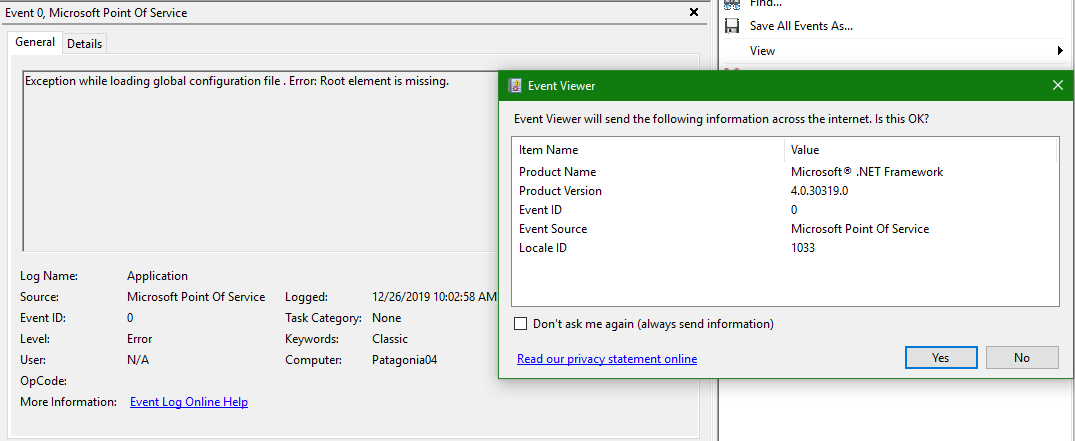This screenshot has width=1075, height=441.
Task: Click the Item Name column header
Action: point(648,150)
